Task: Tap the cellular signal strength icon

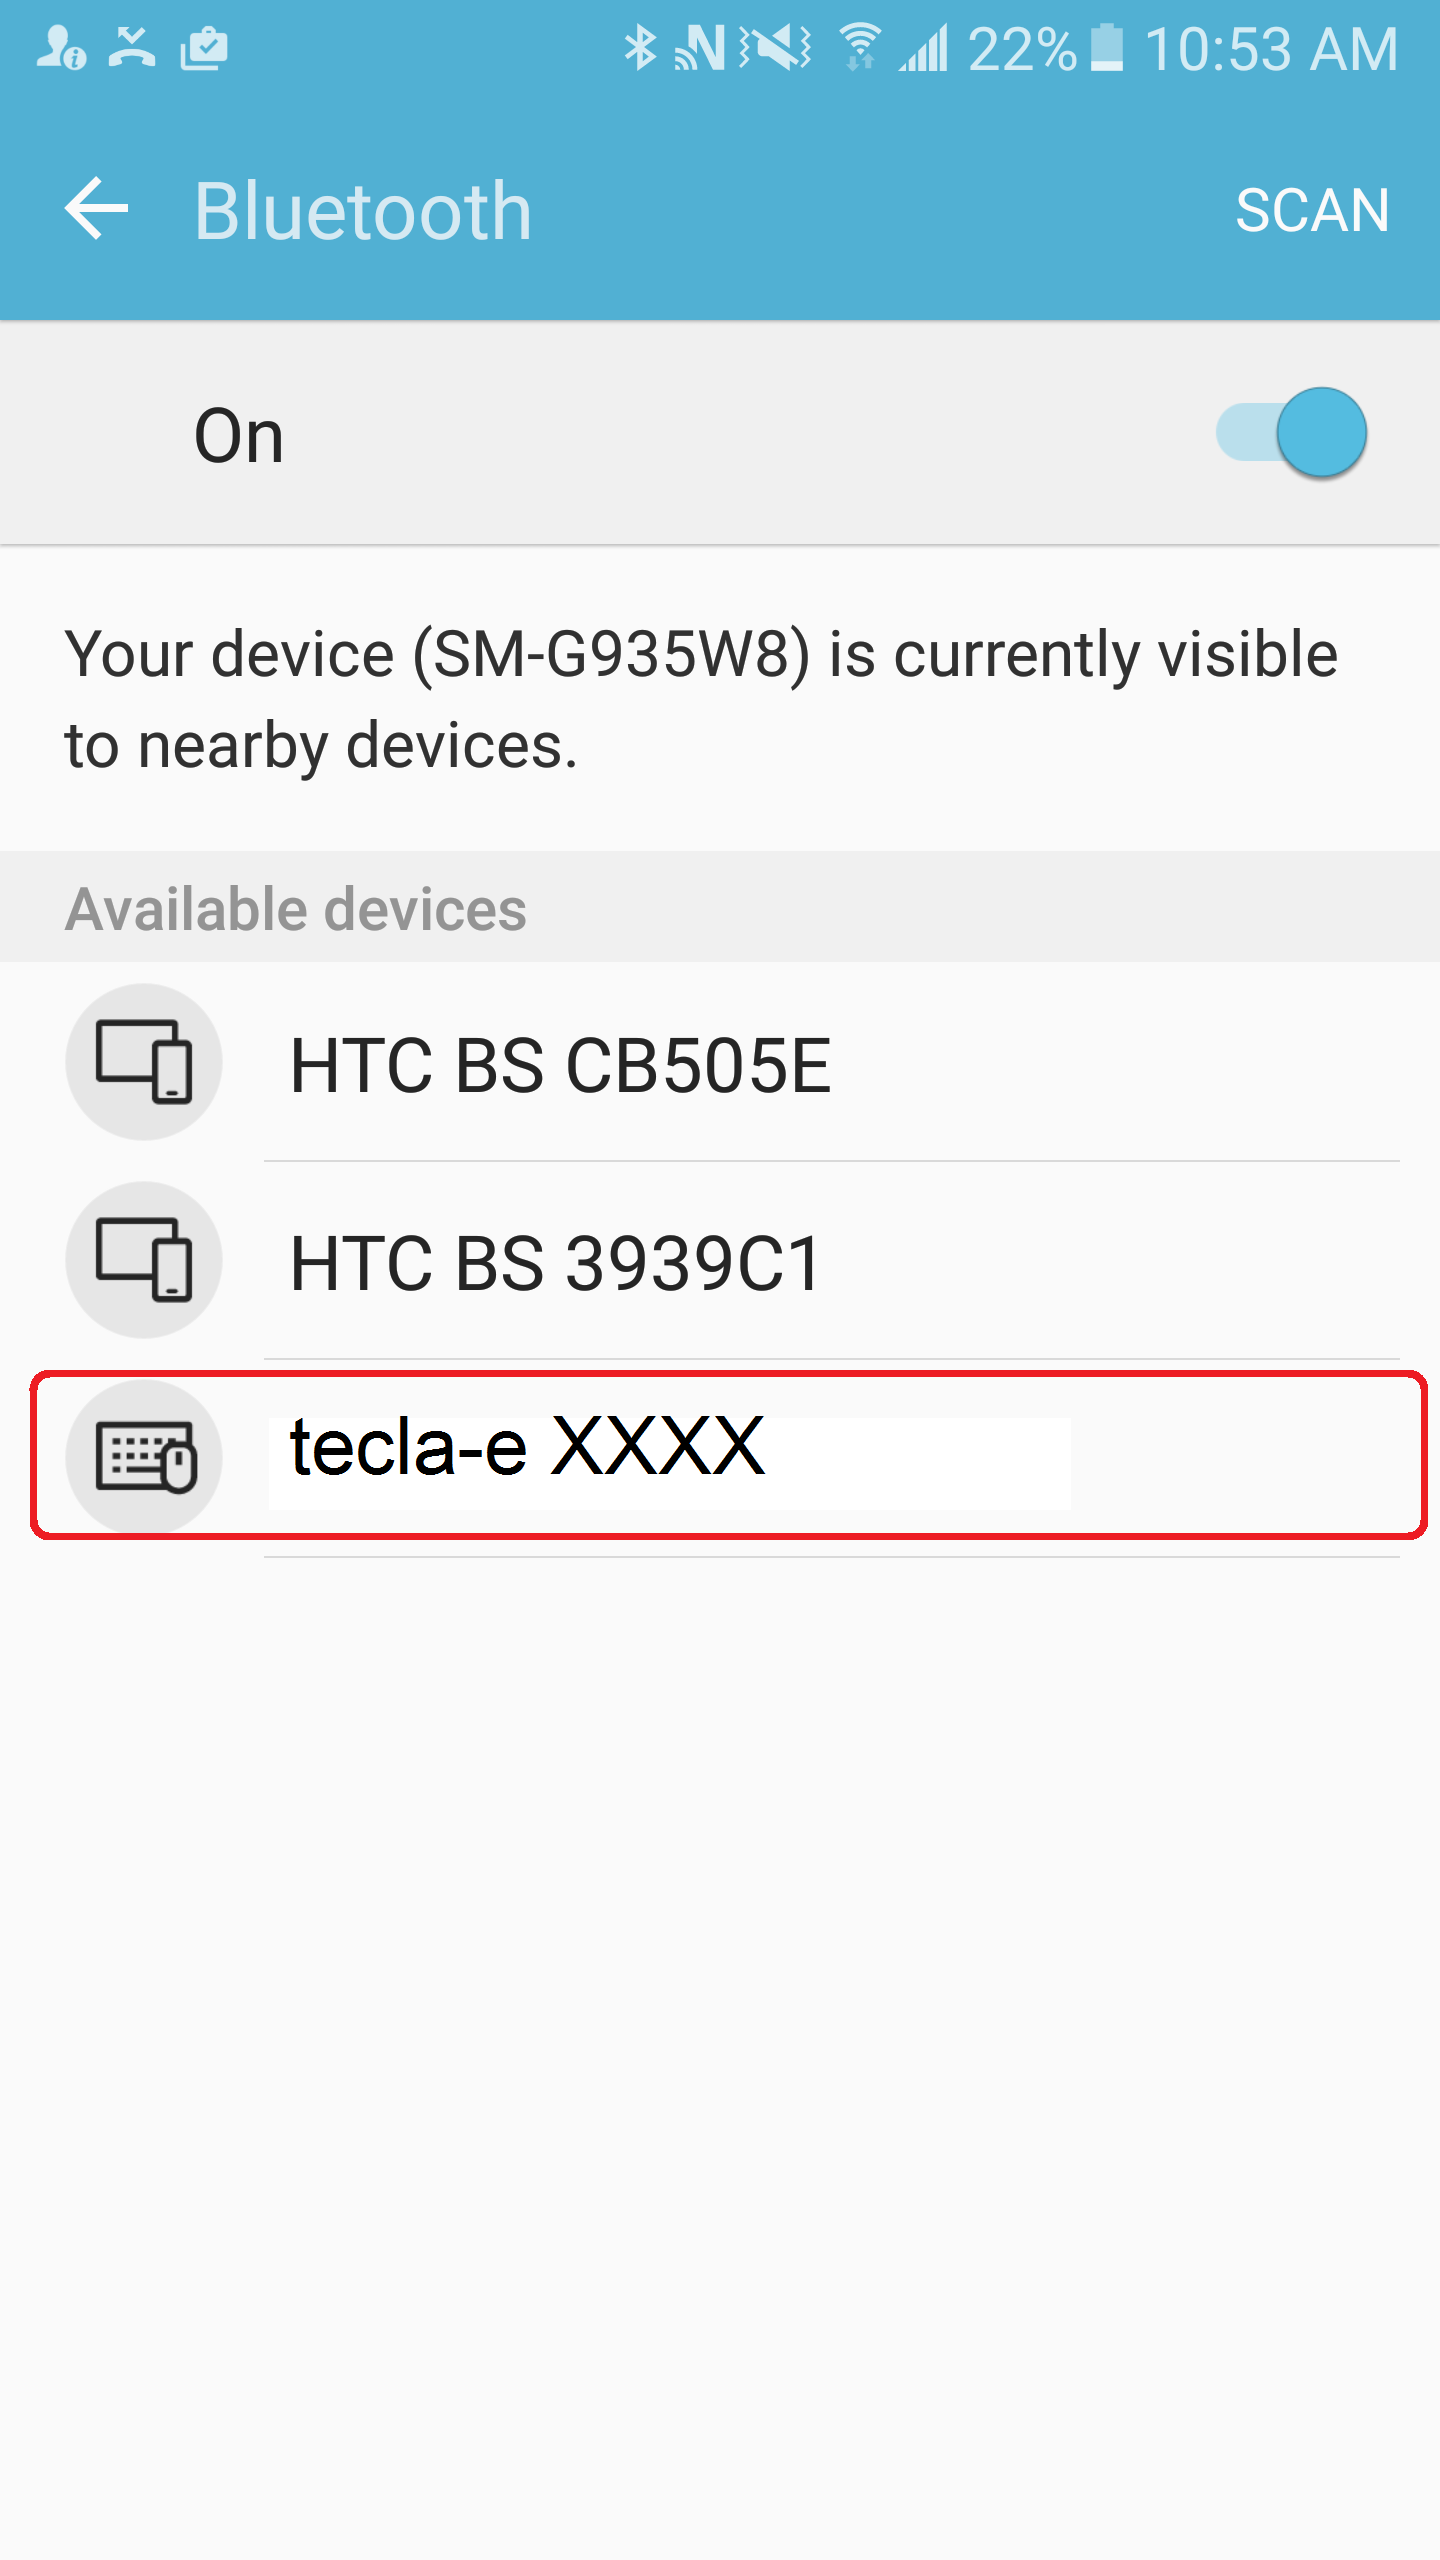Action: pyautogui.click(x=924, y=48)
